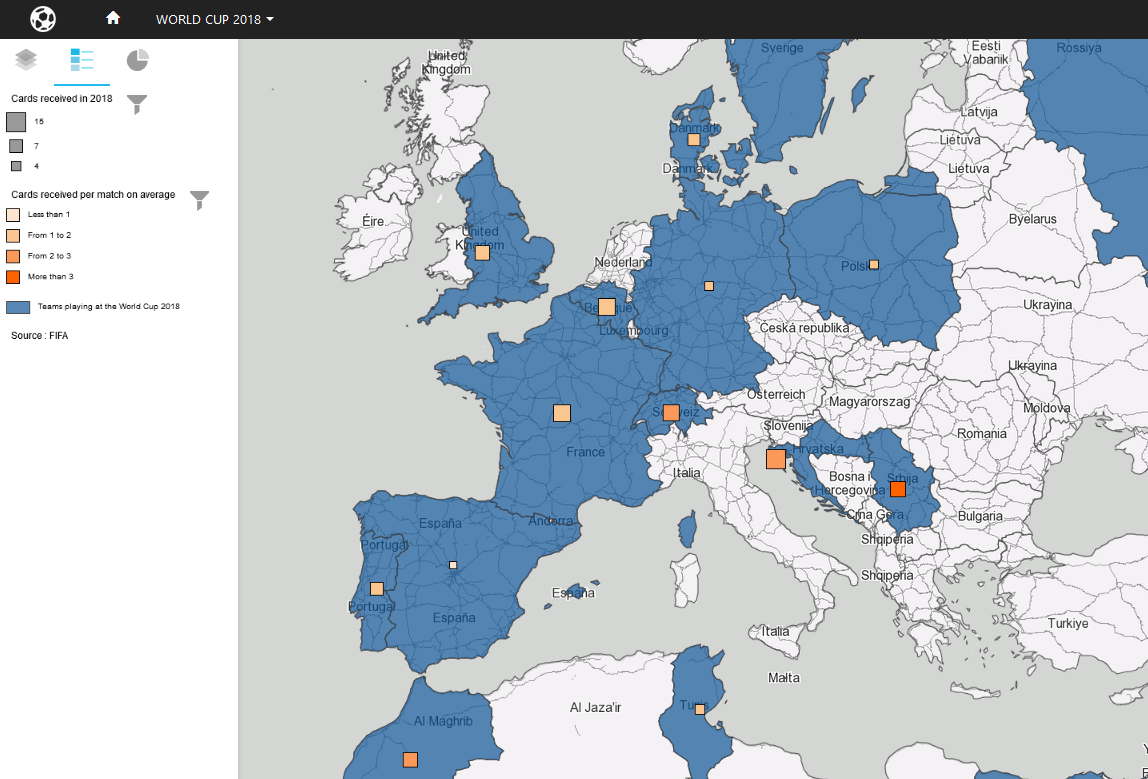Click the France card marker on map
The height and width of the screenshot is (779, 1148).
click(562, 413)
